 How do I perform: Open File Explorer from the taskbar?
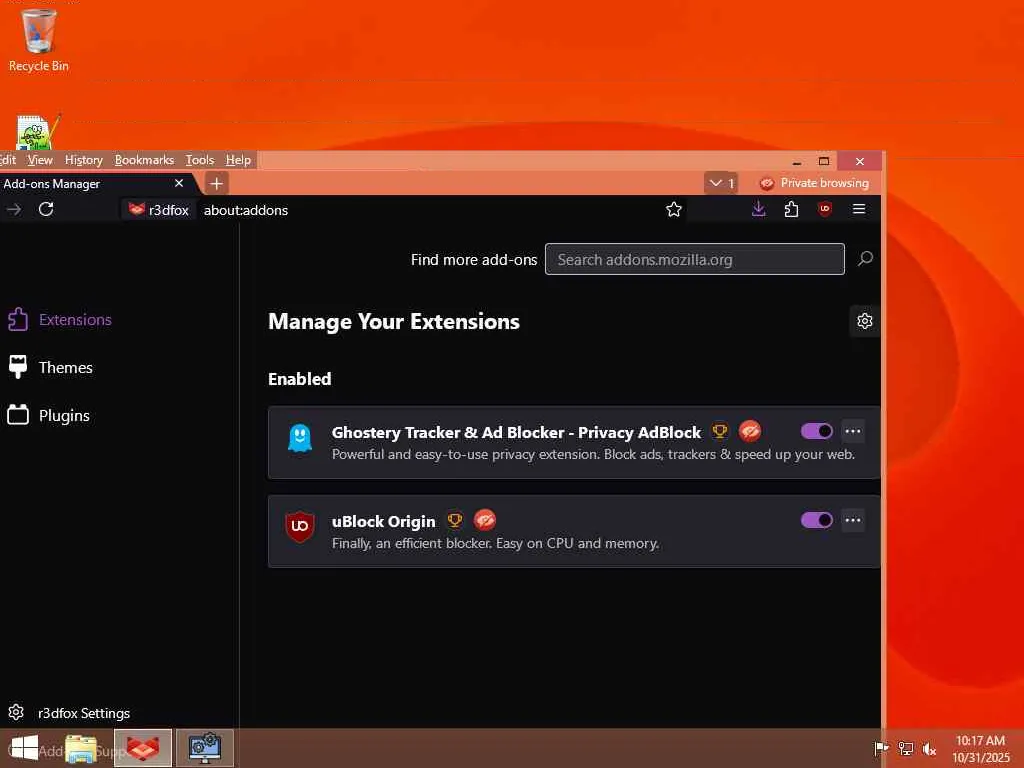pyautogui.click(x=80, y=749)
